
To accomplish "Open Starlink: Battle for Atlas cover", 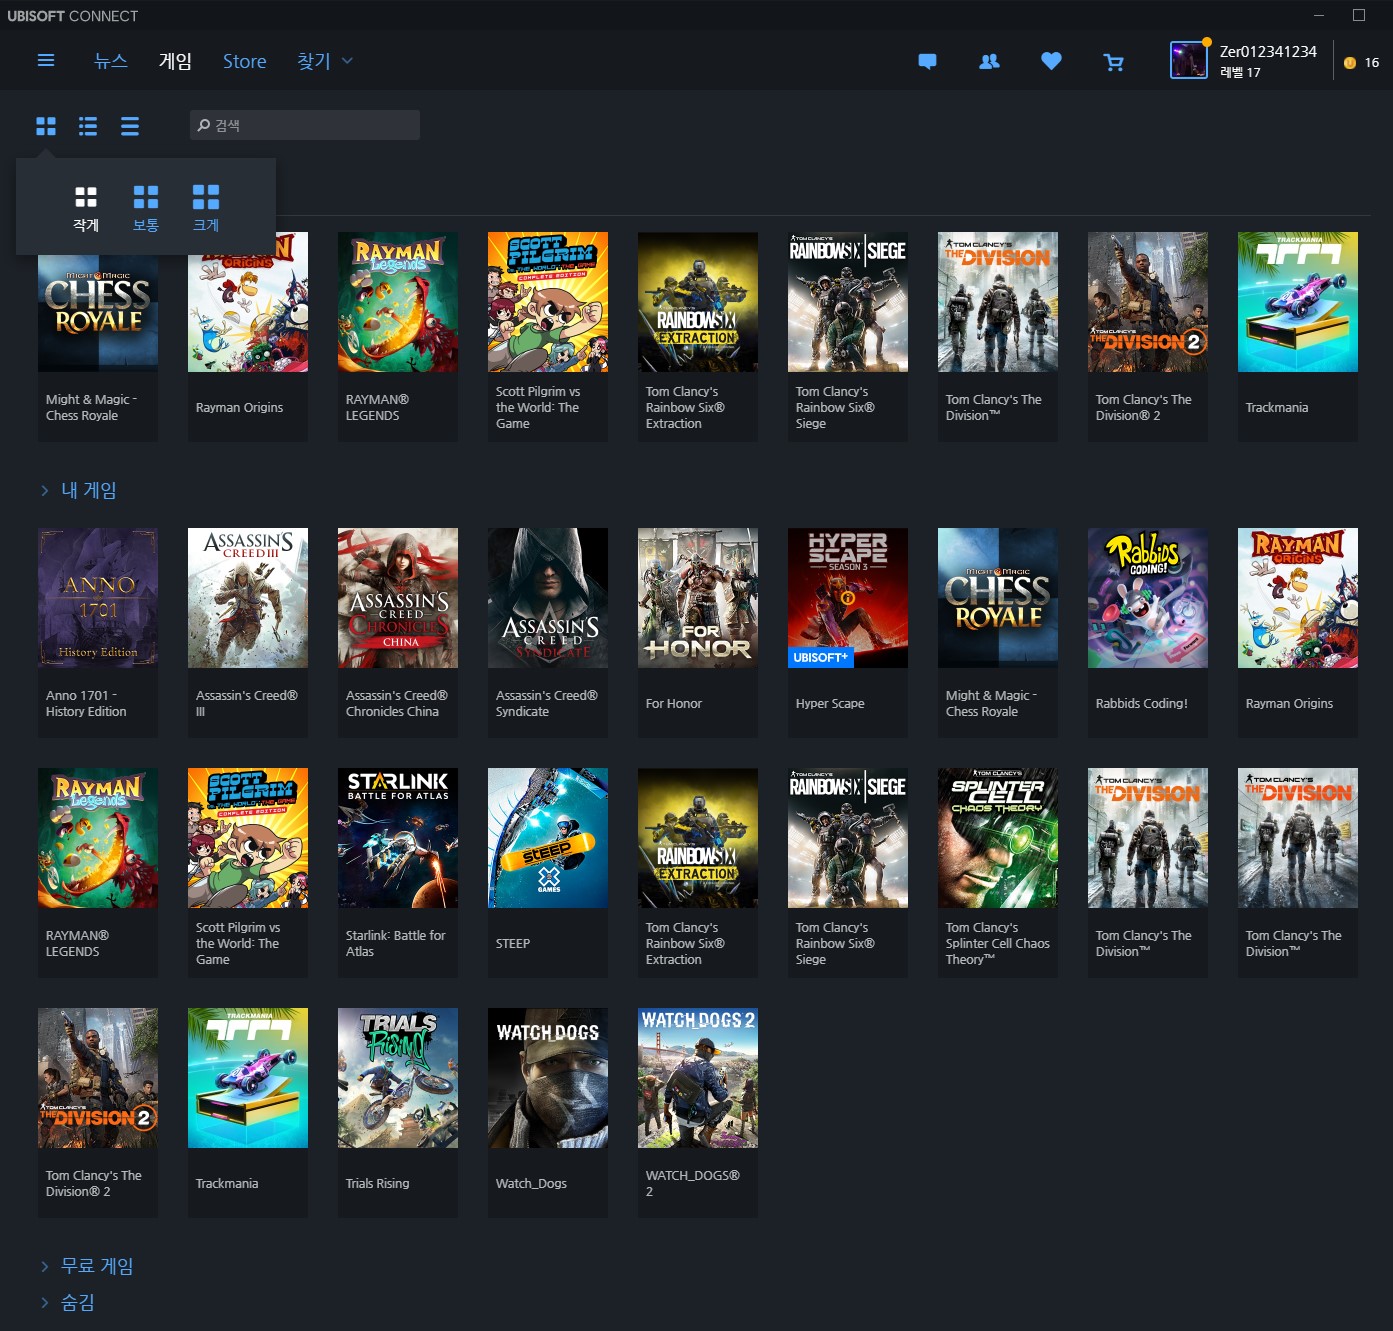I will click(x=398, y=838).
